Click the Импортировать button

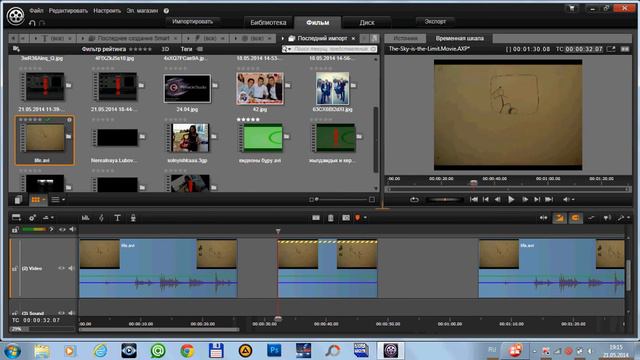pos(193,21)
